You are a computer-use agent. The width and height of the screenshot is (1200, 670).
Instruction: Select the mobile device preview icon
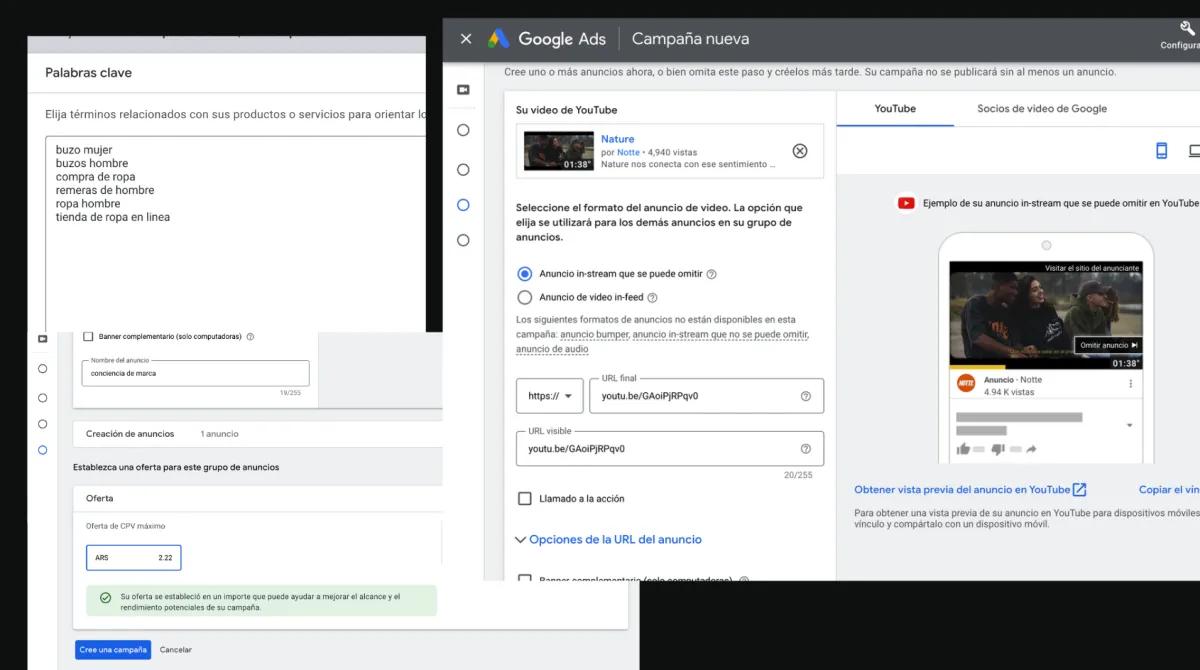pyautogui.click(x=1162, y=151)
